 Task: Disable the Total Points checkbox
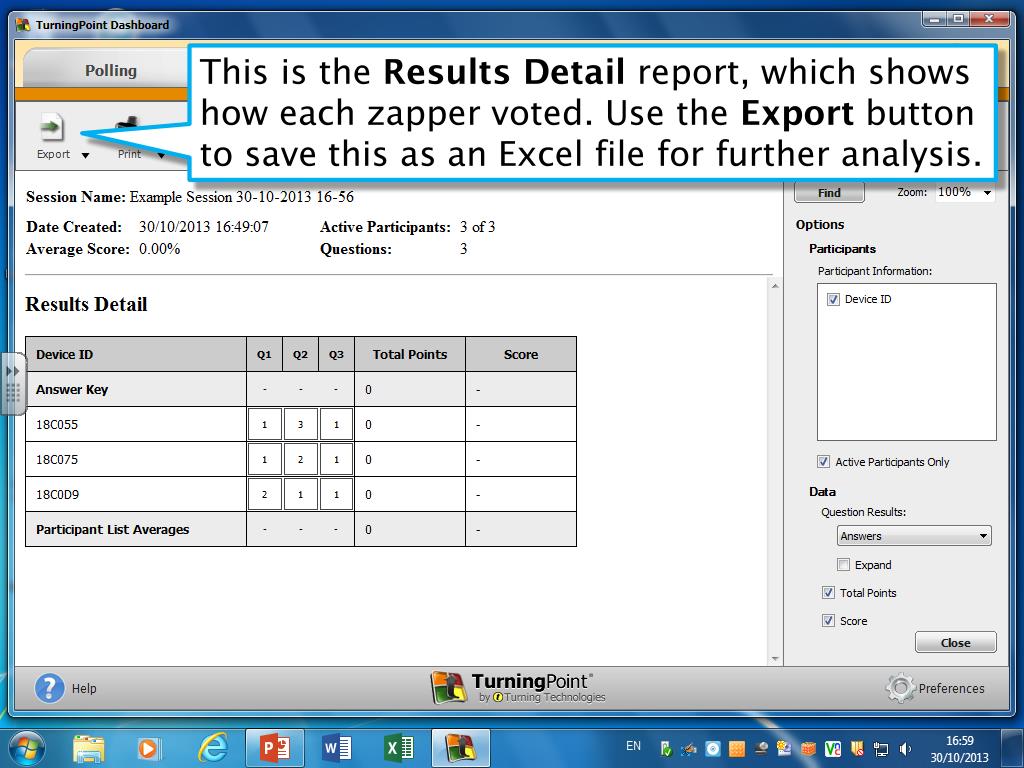coord(828,593)
